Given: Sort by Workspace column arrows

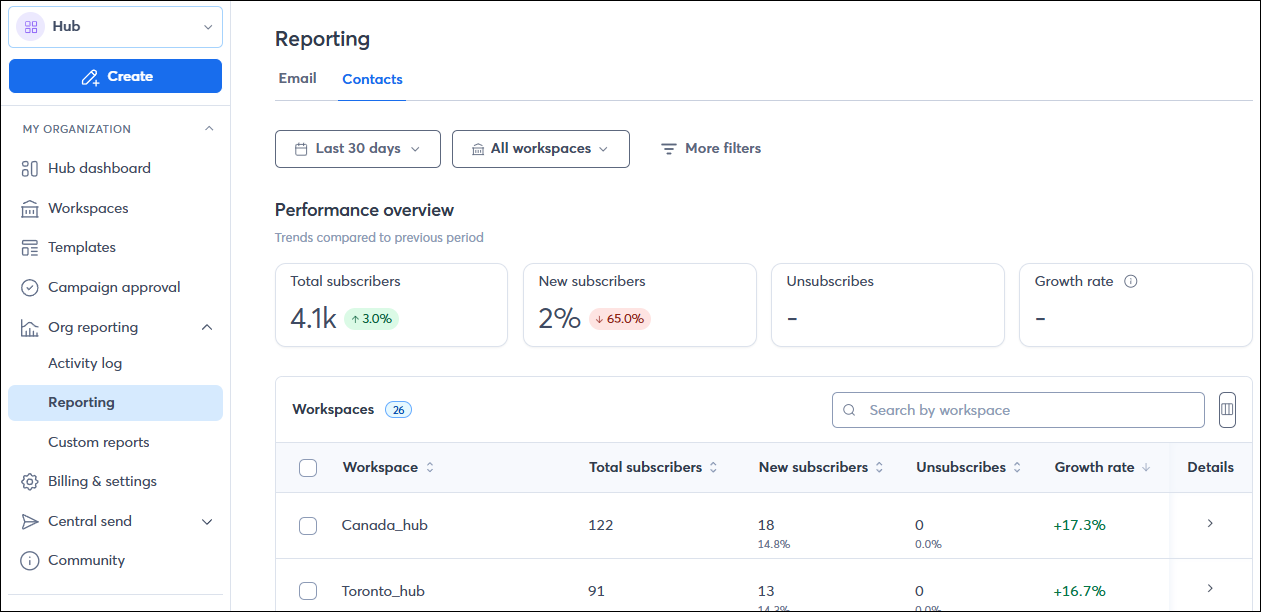Looking at the screenshot, I should point(430,468).
